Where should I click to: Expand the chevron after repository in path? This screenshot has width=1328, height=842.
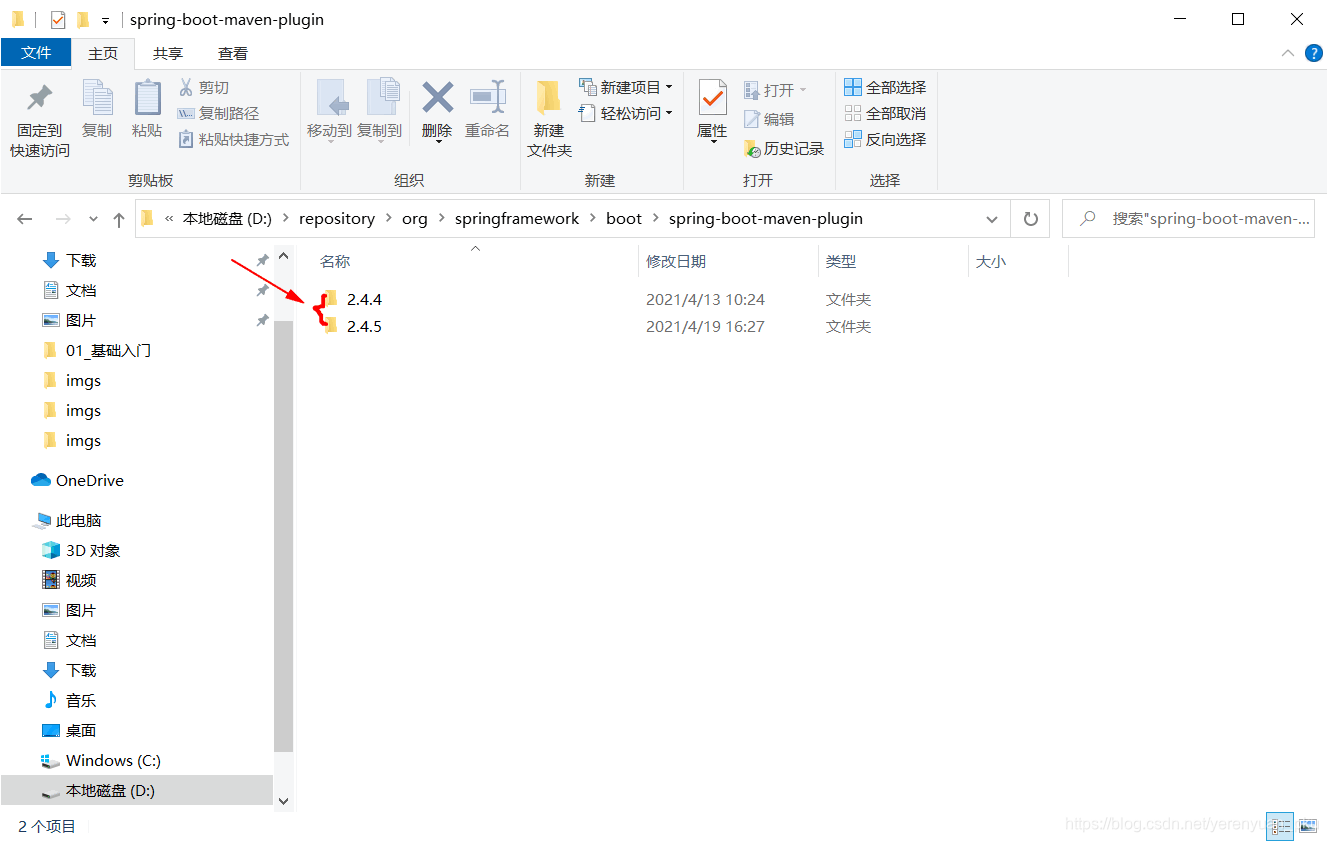(x=388, y=219)
